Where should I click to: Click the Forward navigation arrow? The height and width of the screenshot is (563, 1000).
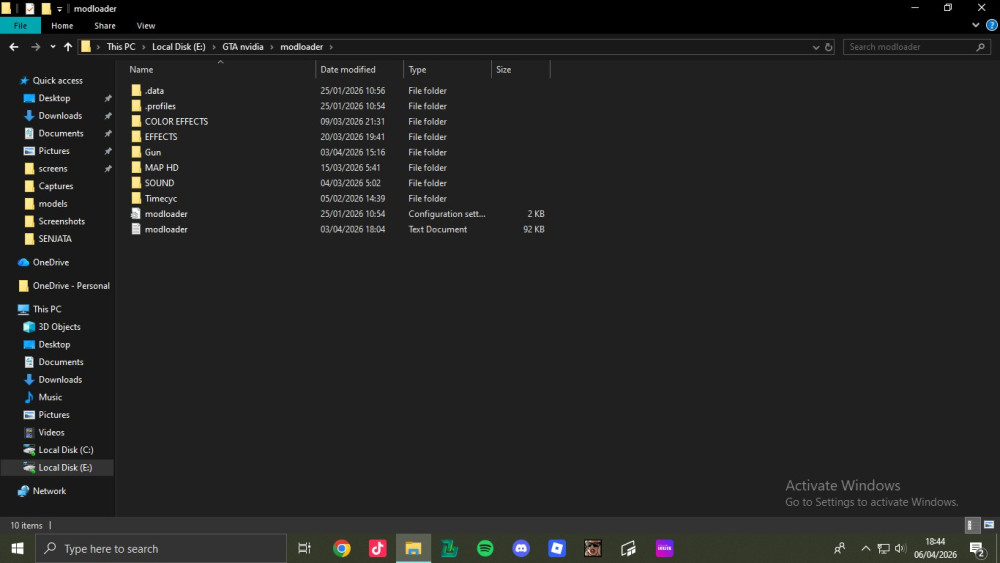tap(36, 47)
